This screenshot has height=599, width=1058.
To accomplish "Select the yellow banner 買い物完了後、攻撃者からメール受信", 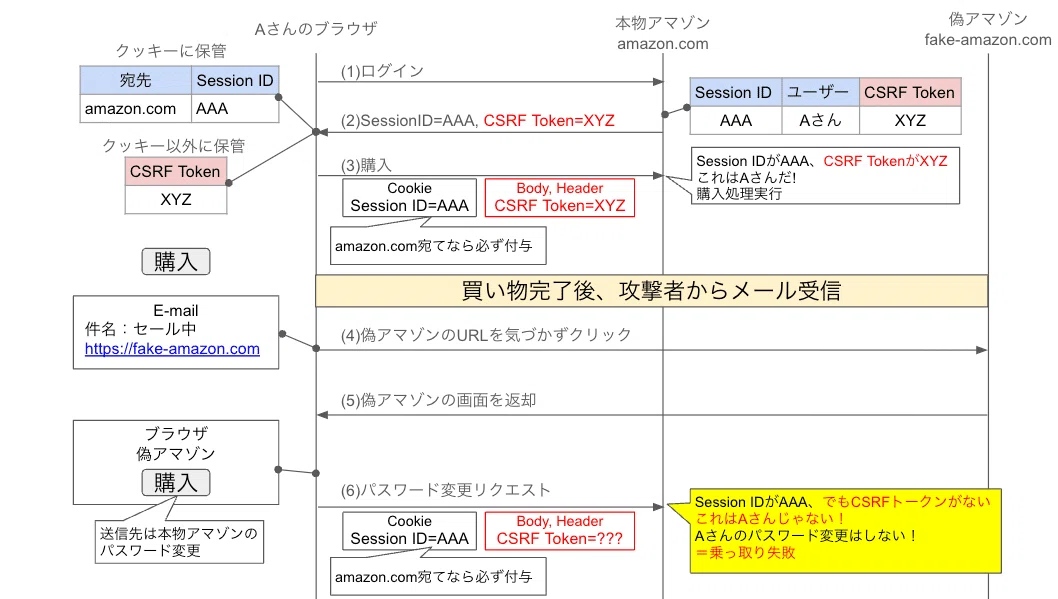I will [x=652, y=291].
